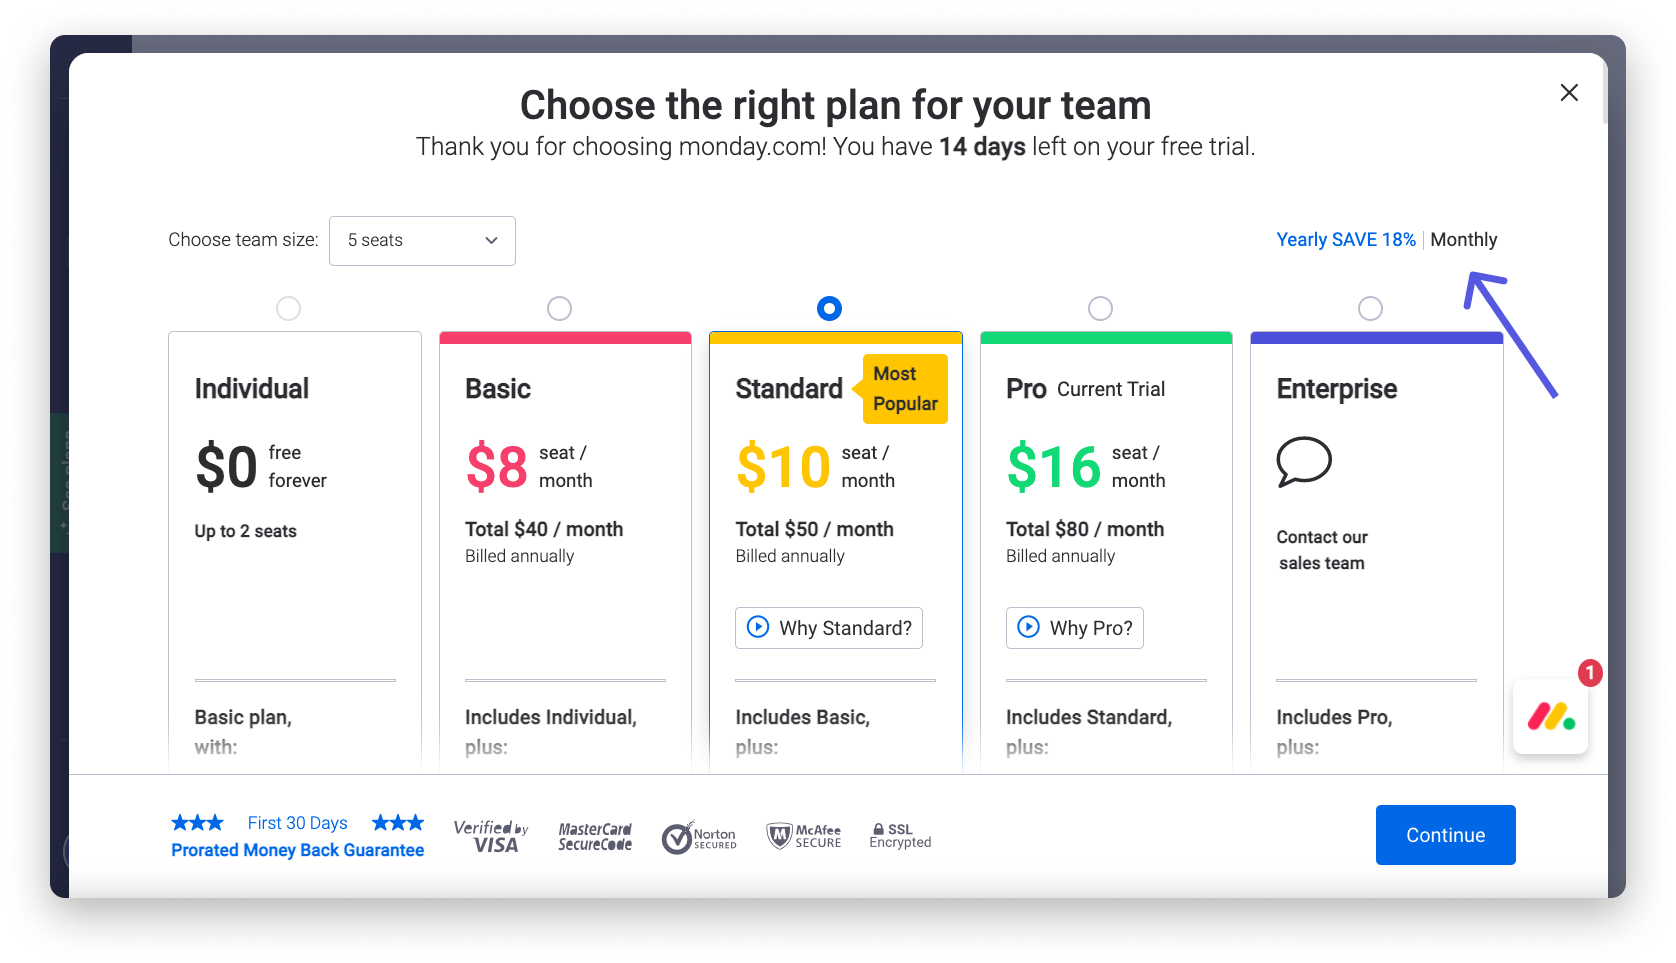Open the team size seats dropdown
Image resolution: width=1676 pixels, height=963 pixels.
422,241
